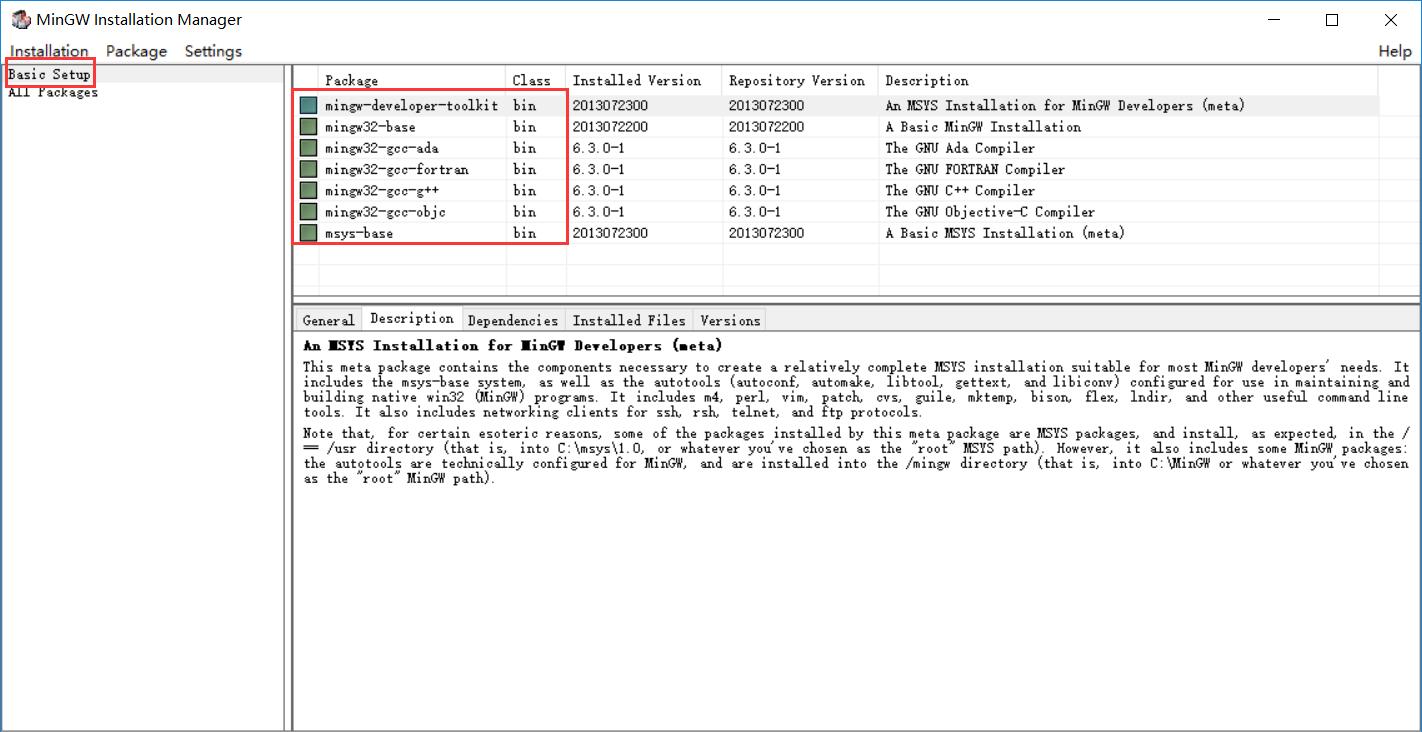Screen dimensions: 1422x732
Task: Click 'The GNU FORTRAN Compiler' description
Action: 975,169
